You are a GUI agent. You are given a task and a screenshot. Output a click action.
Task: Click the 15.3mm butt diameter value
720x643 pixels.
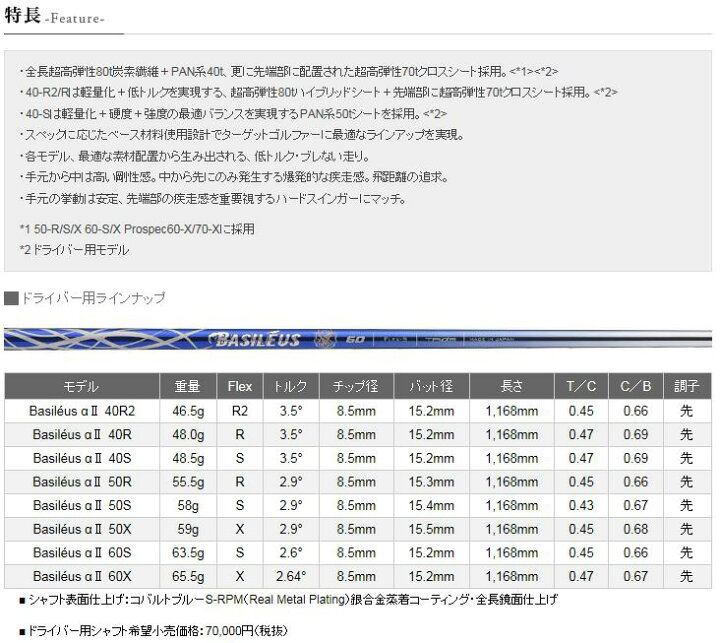431,482
